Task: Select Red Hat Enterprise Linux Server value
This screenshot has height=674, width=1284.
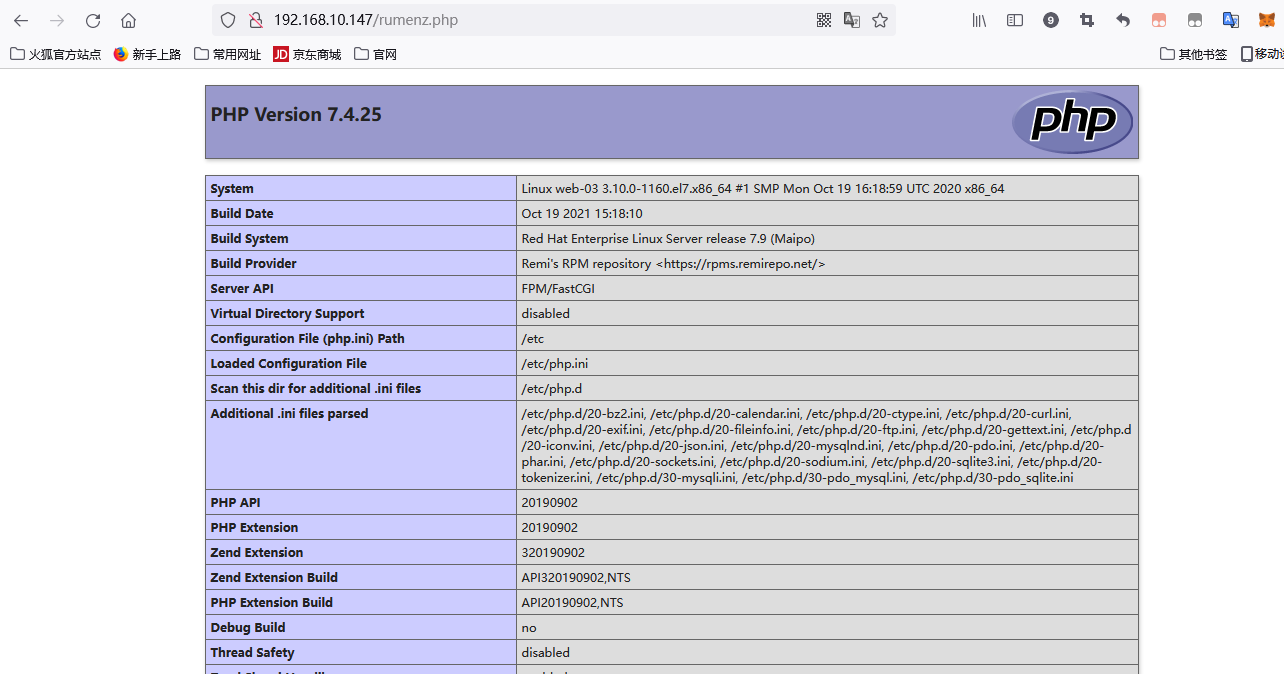Action: 668,238
